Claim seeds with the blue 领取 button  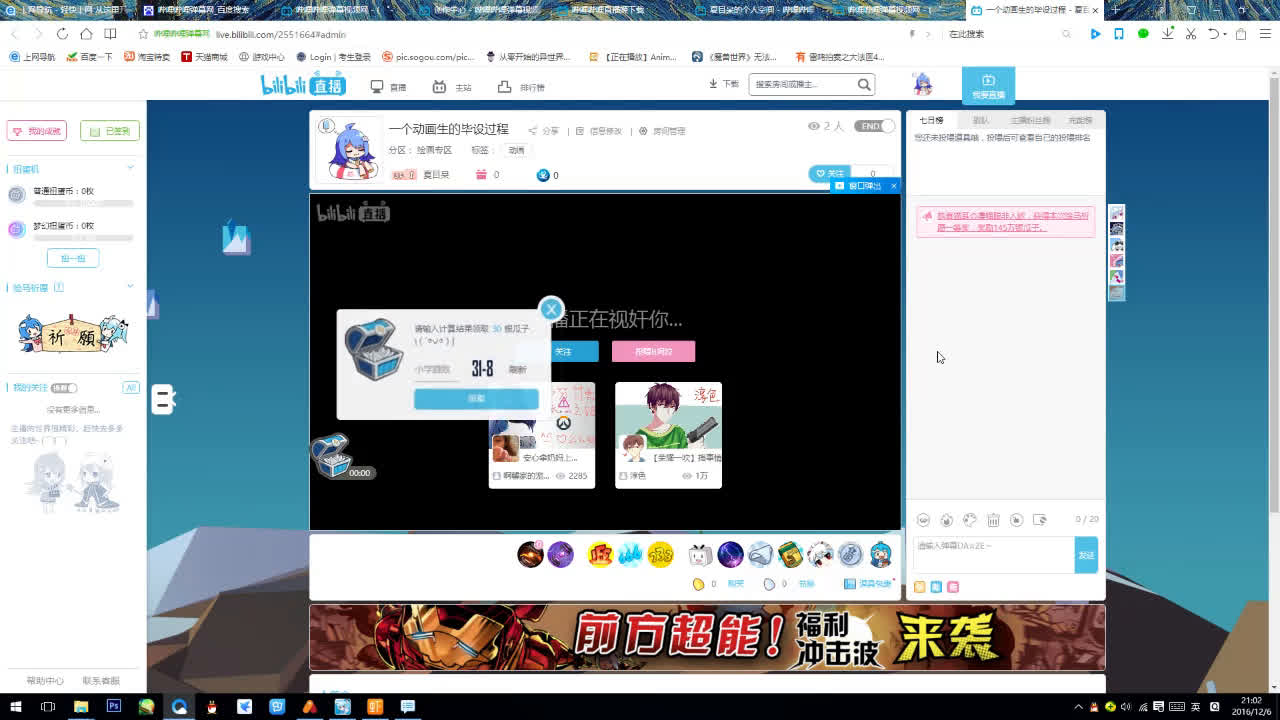pos(477,398)
